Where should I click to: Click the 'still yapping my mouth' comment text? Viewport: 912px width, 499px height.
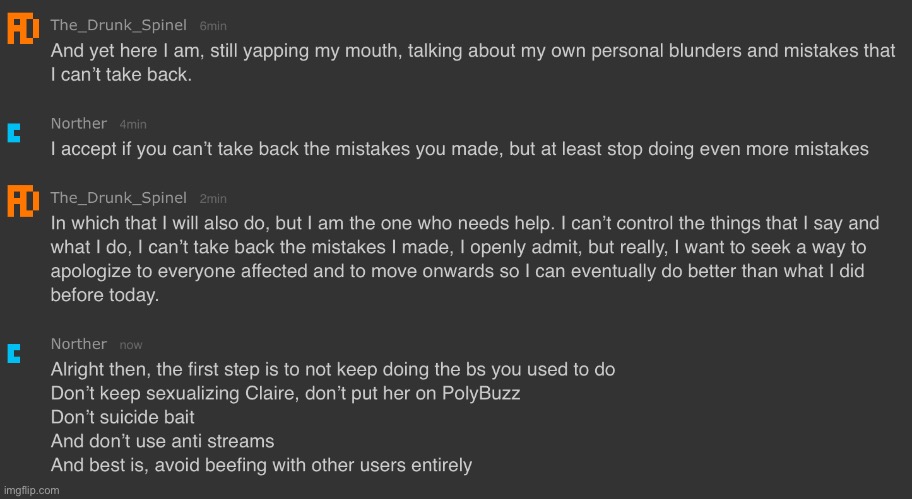pyautogui.click(x=472, y=62)
